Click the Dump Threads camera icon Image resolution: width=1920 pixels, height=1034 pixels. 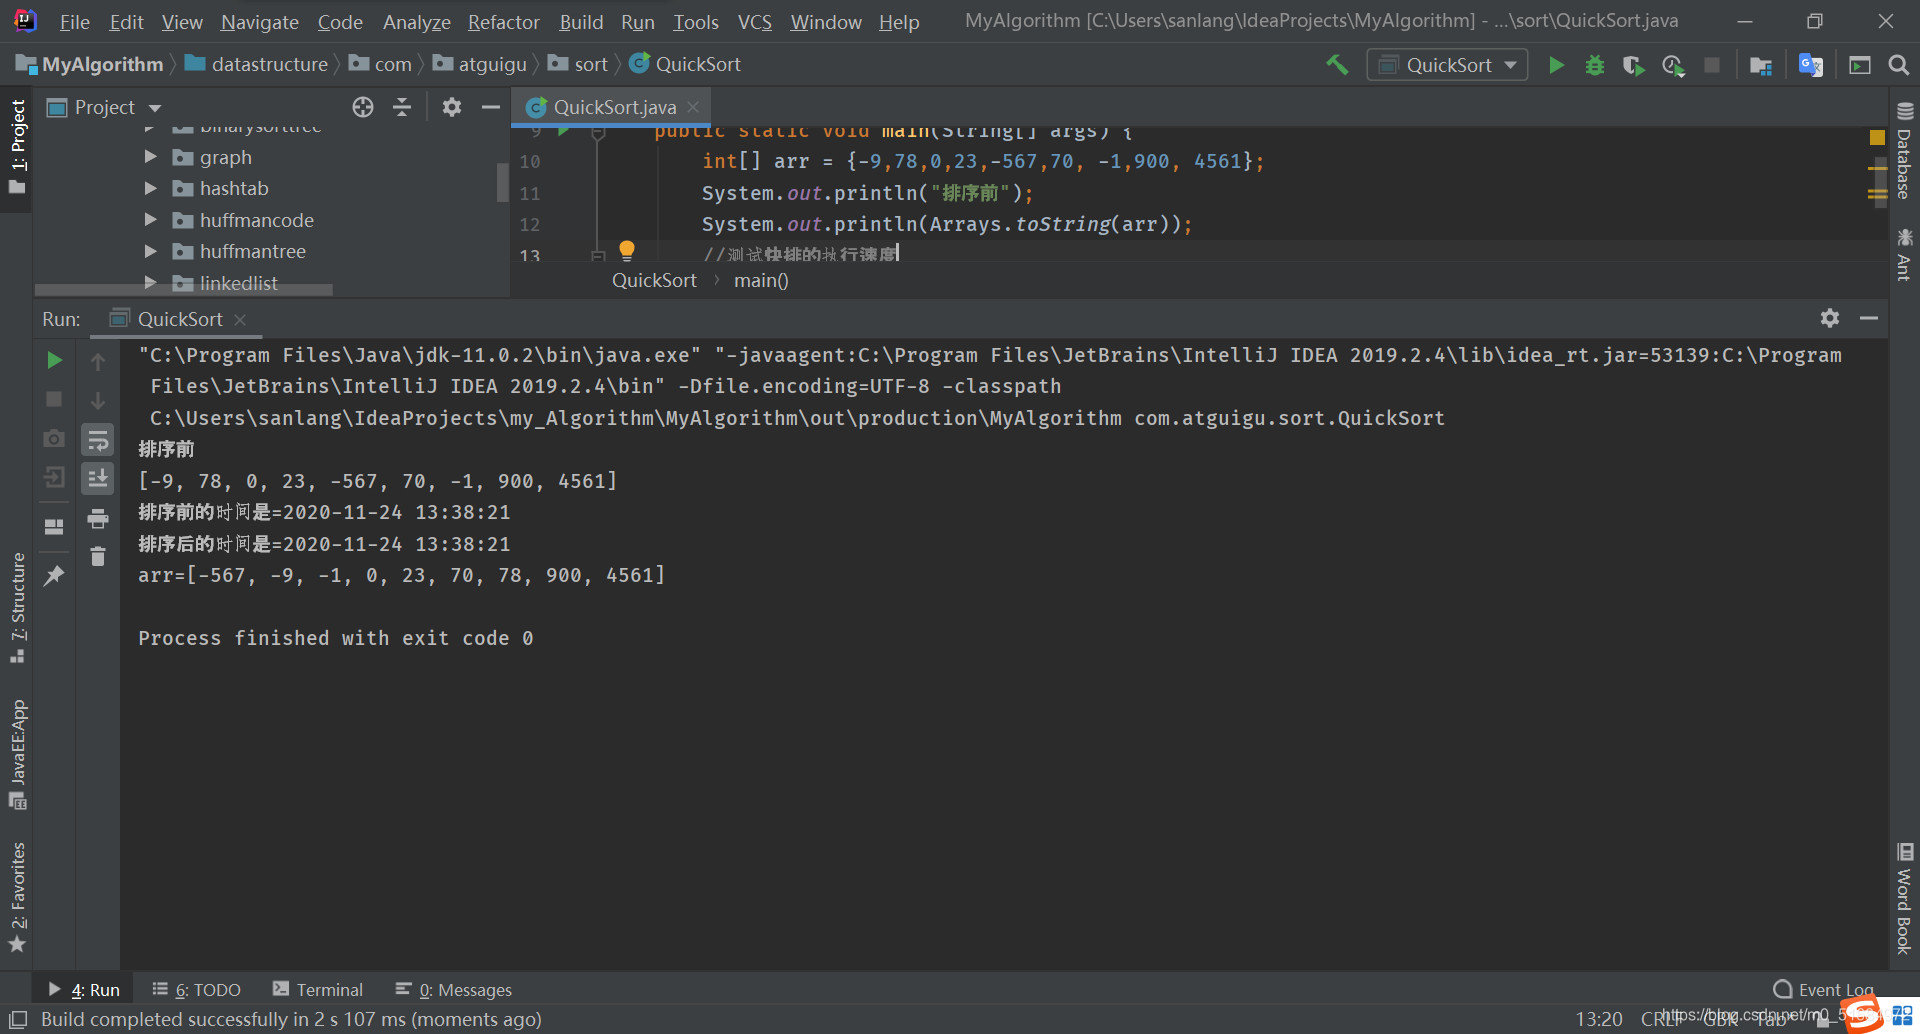55,438
